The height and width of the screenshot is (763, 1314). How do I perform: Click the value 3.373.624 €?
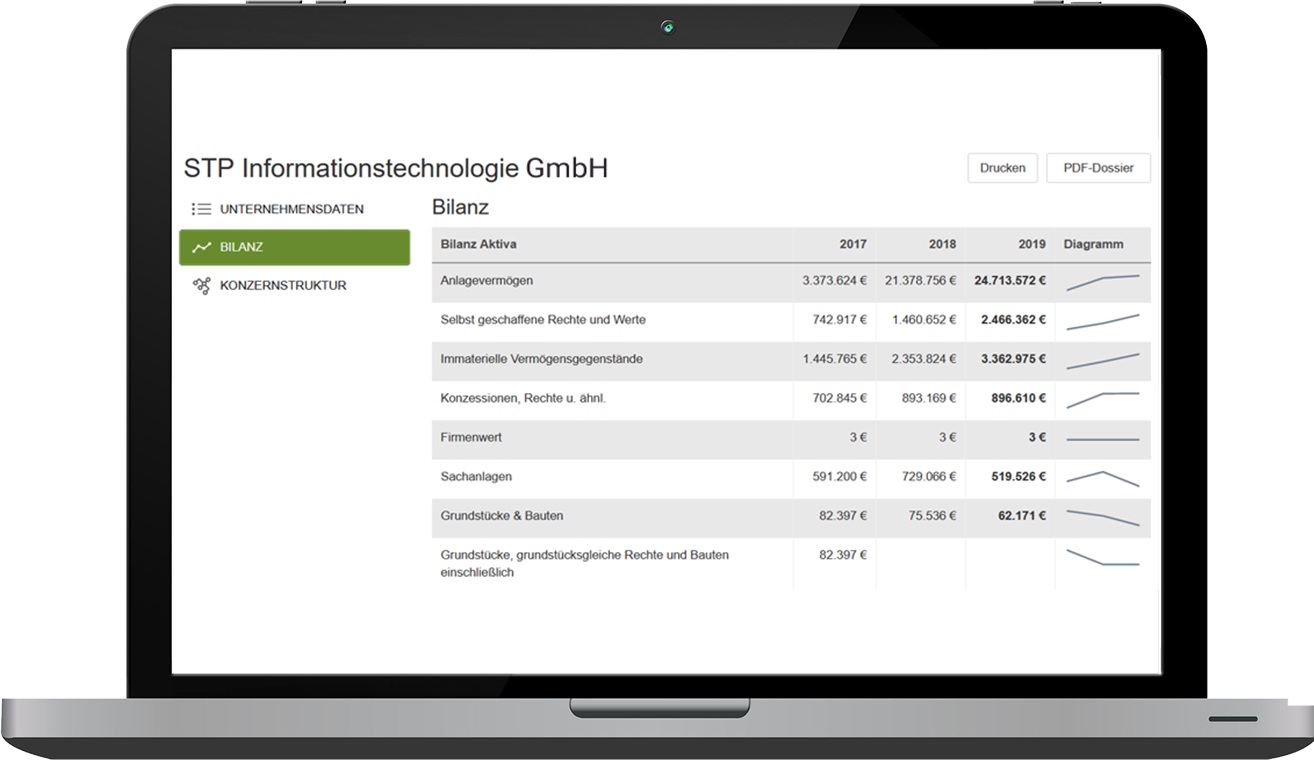pyautogui.click(x=834, y=281)
